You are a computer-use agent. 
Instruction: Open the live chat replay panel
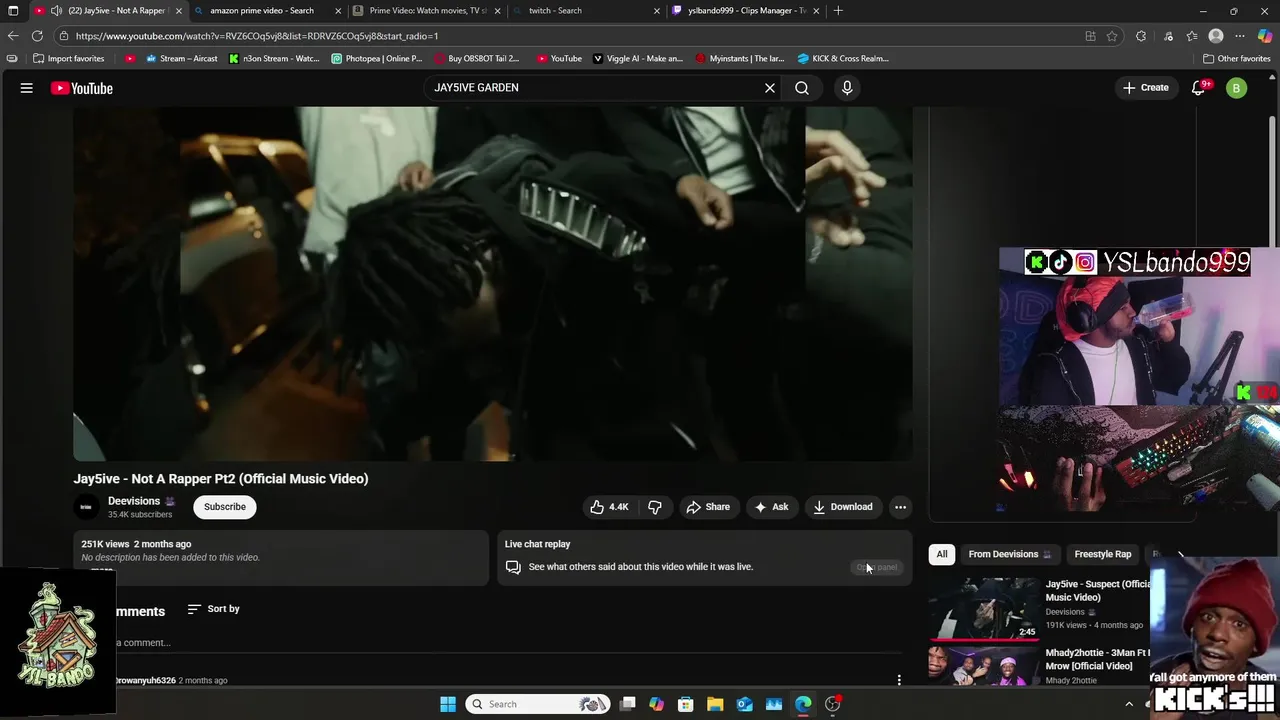tap(877, 567)
